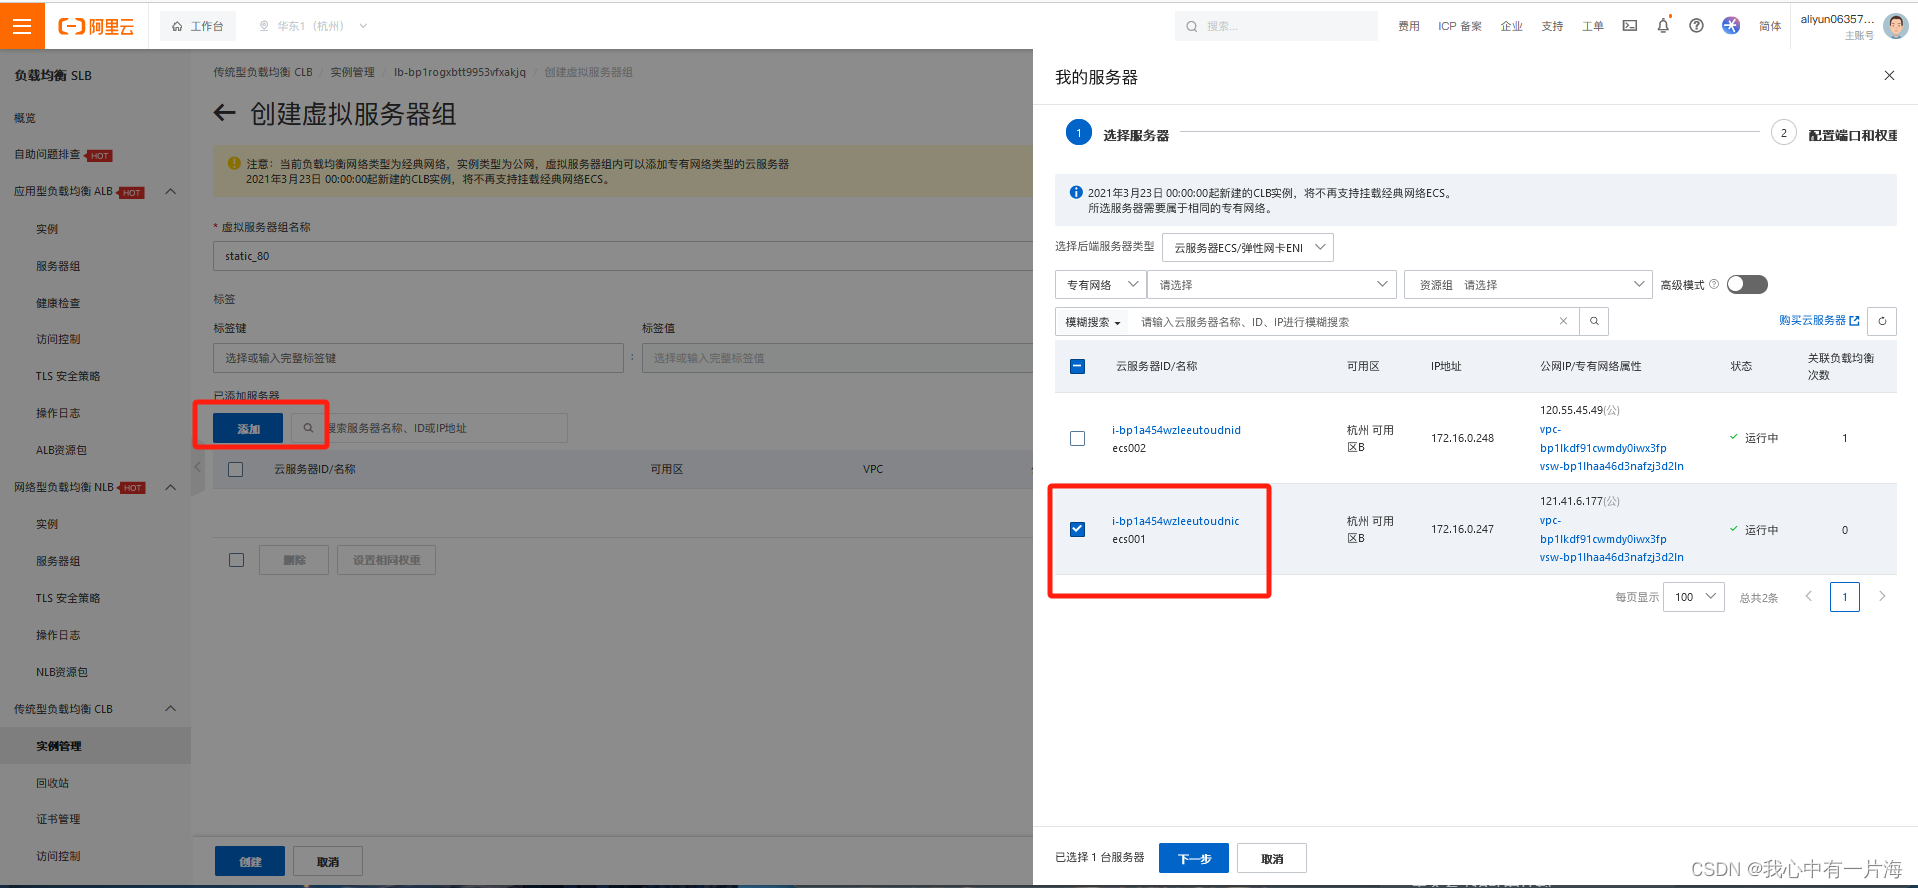Click the blue Add server button
The image size is (1918, 888).
tap(248, 428)
